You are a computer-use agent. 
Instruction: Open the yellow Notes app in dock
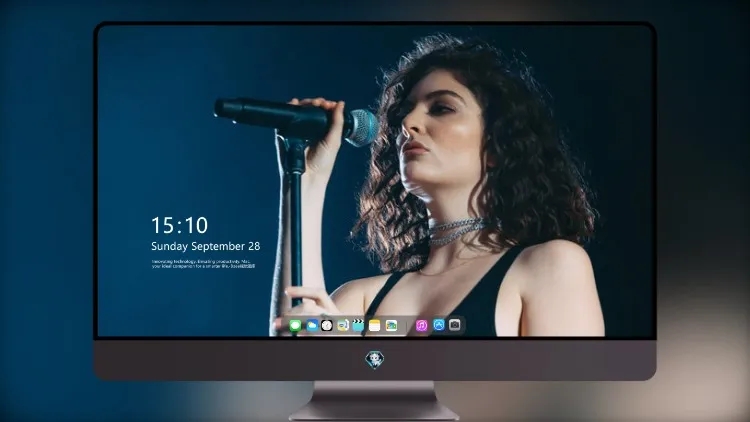click(375, 325)
